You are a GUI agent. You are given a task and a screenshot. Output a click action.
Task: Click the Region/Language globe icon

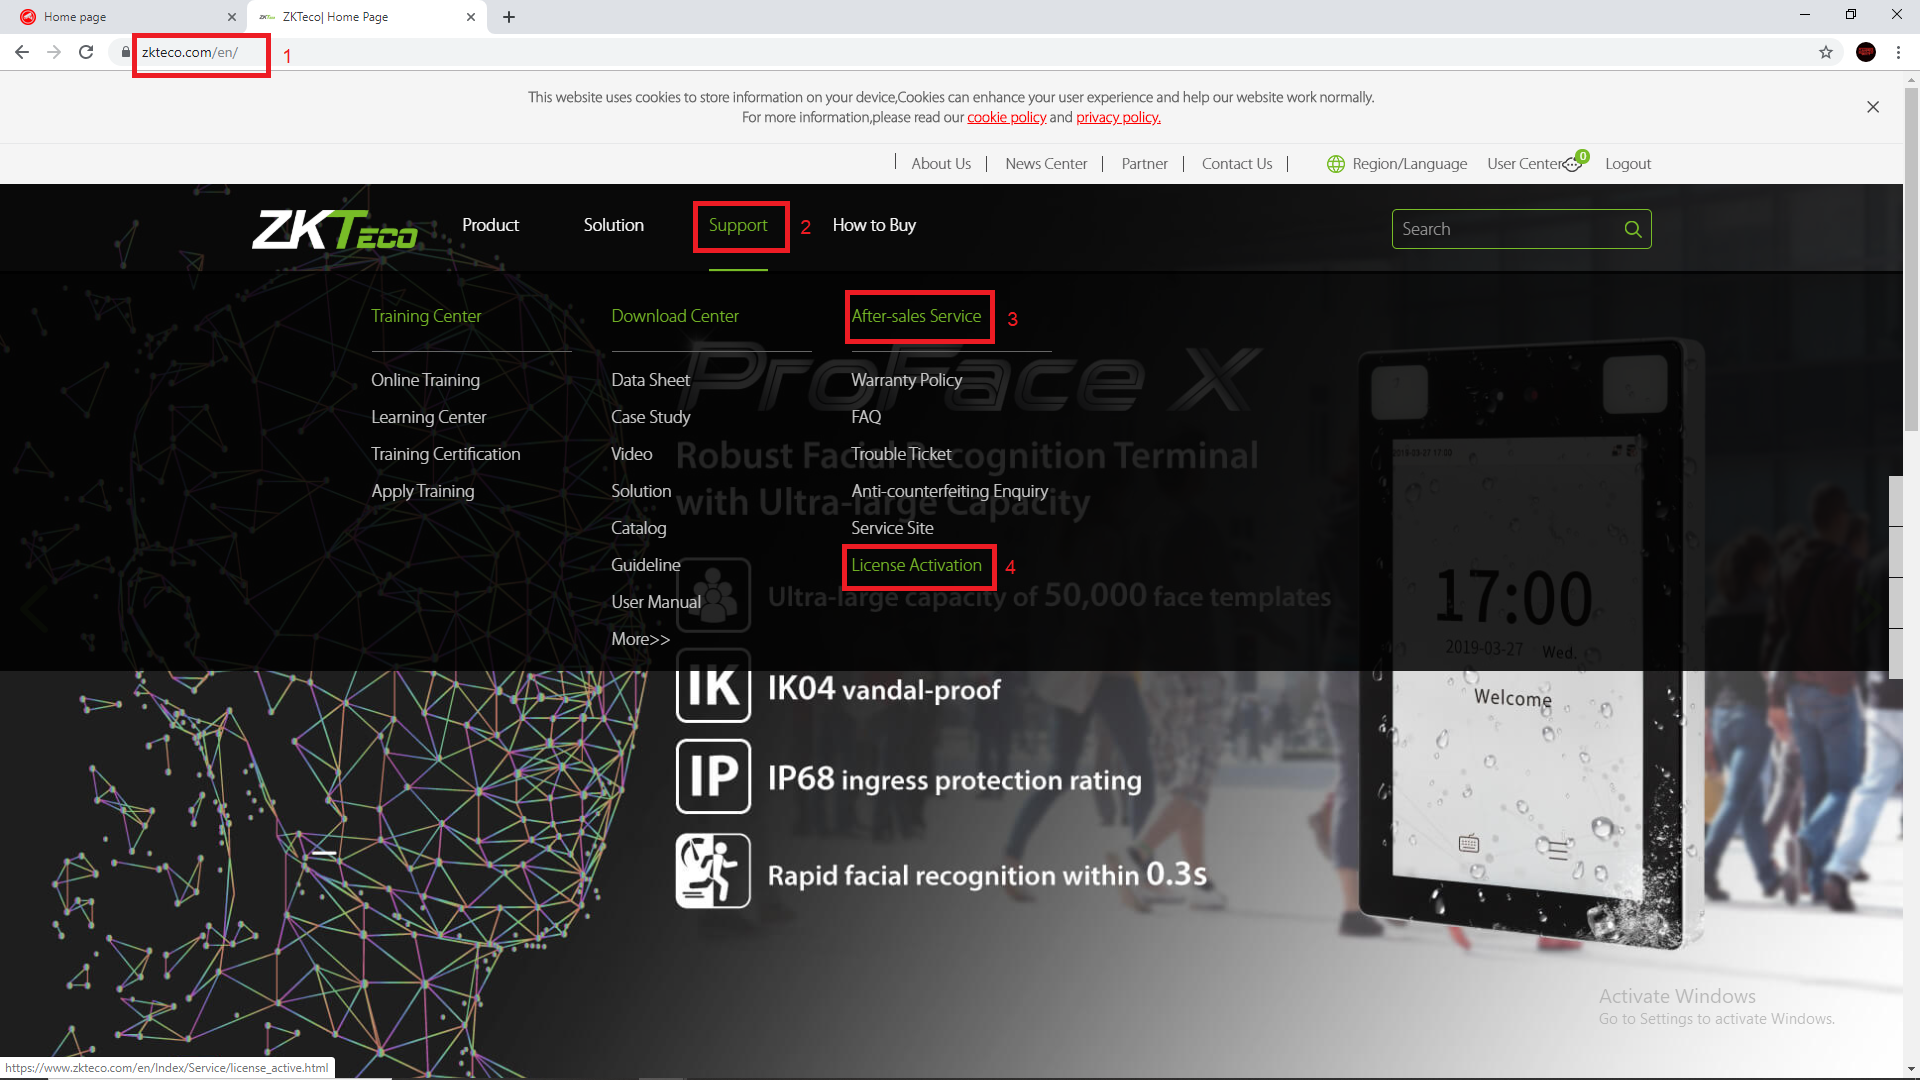coord(1336,164)
